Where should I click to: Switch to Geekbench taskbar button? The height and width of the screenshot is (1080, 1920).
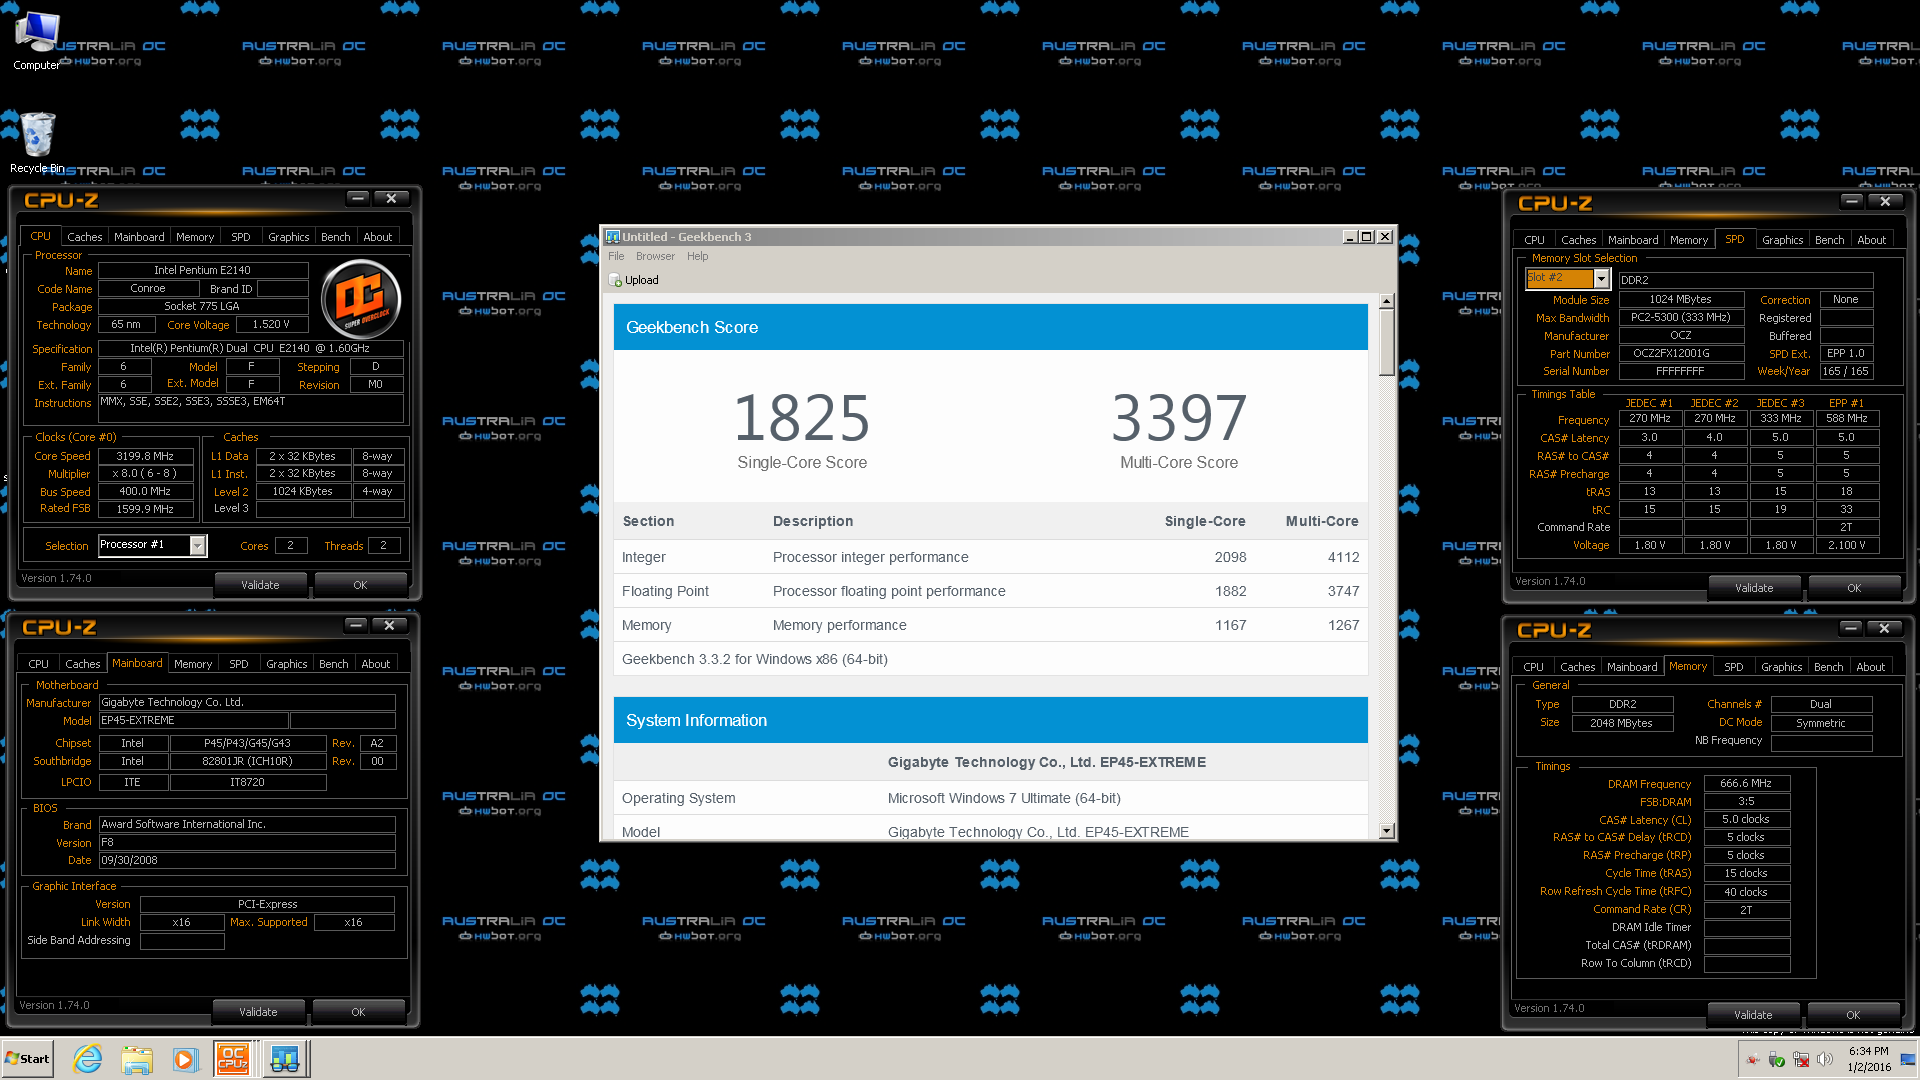285,1059
